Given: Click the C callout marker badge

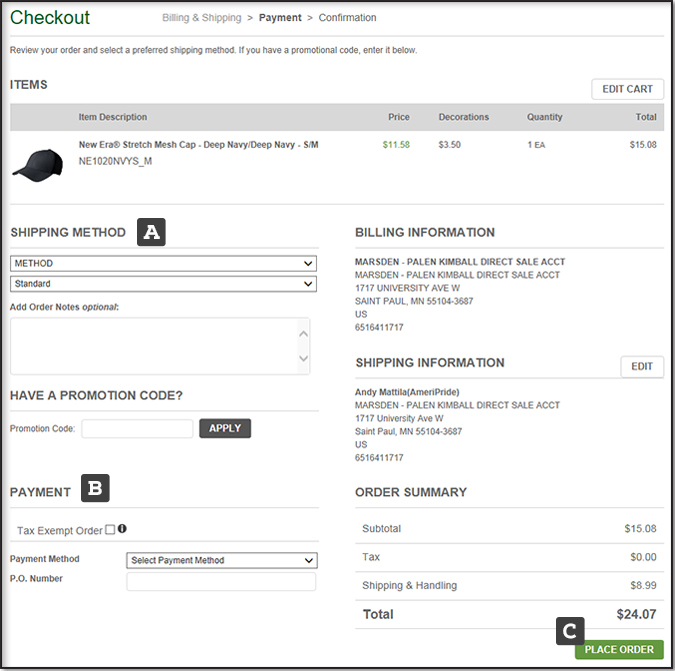Looking at the screenshot, I should (x=569, y=631).
